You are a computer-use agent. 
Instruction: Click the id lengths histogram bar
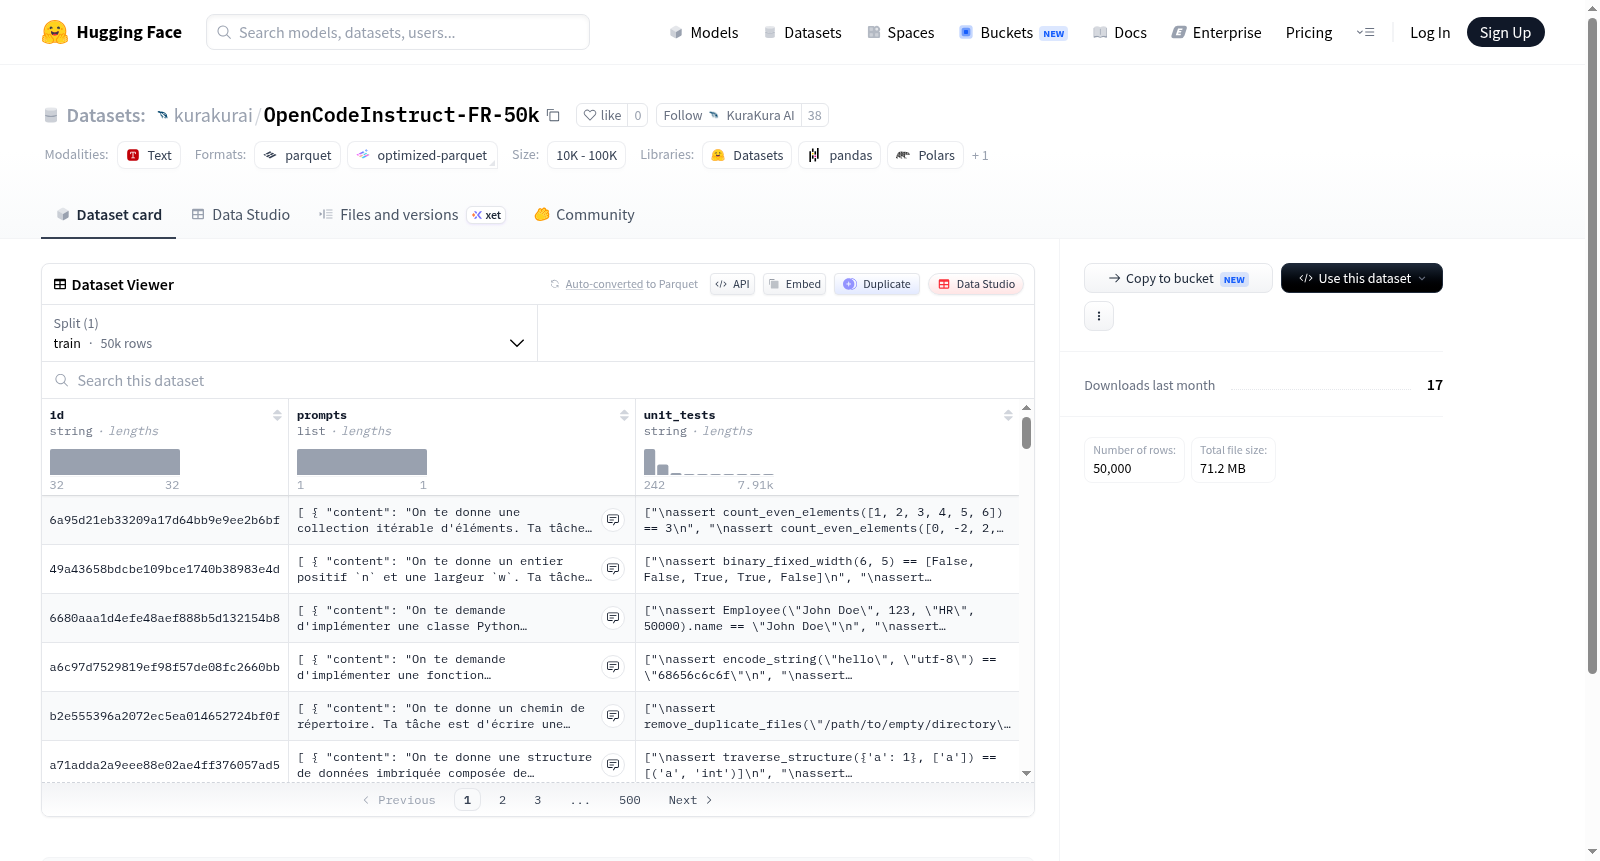pyautogui.click(x=115, y=462)
